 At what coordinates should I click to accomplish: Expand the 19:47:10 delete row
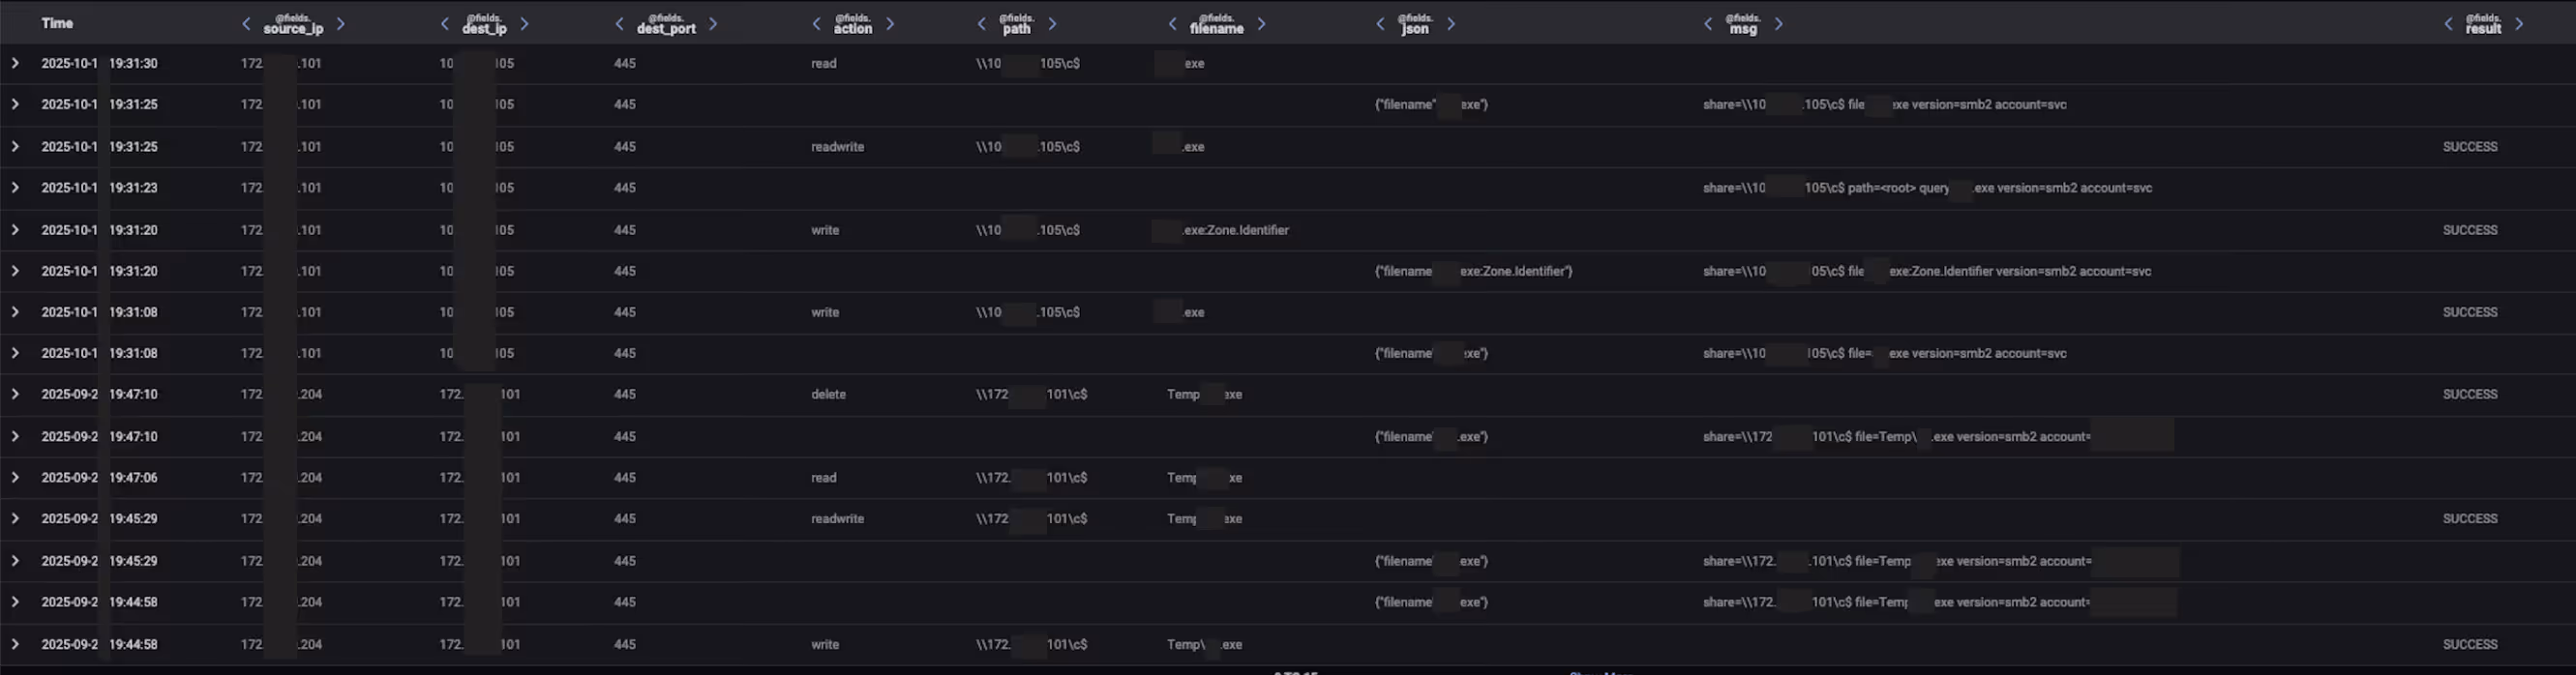(x=15, y=394)
